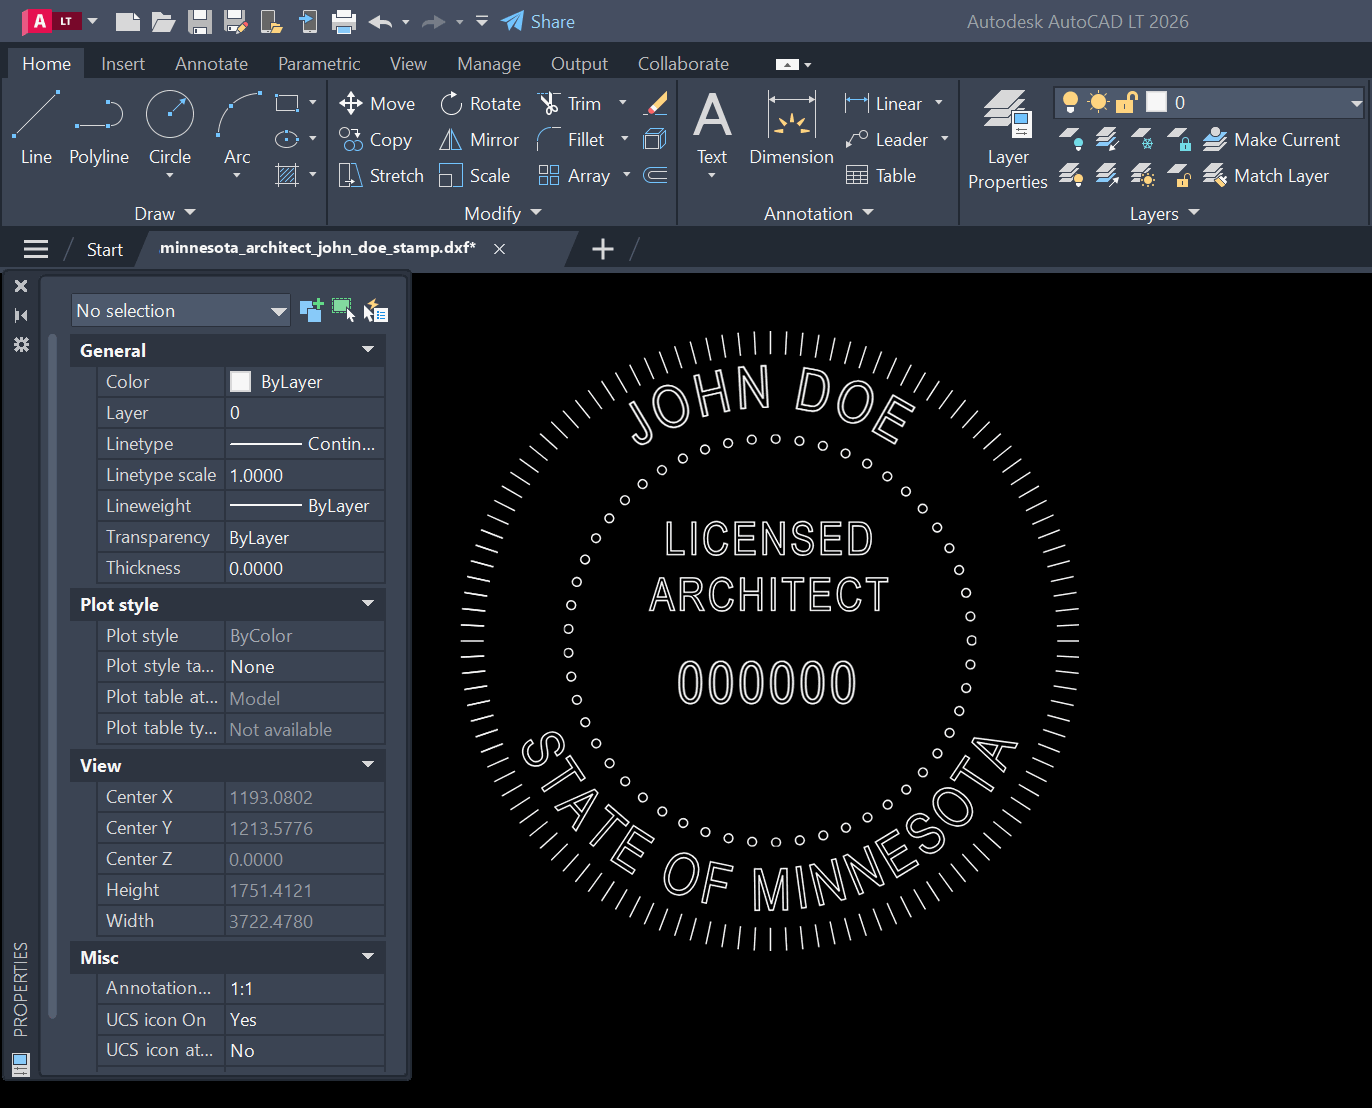Click the Quick Select icon in Properties
The height and width of the screenshot is (1108, 1372).
pos(375,310)
